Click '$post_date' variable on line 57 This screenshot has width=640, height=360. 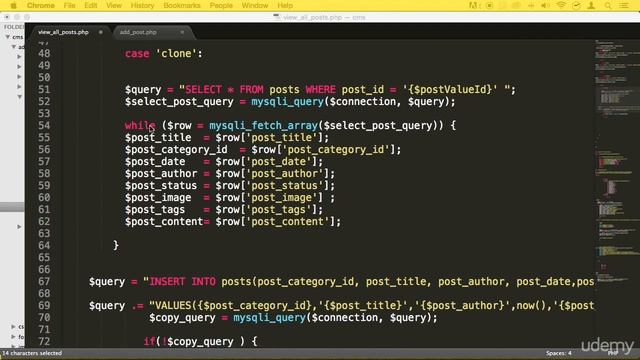(x=155, y=162)
